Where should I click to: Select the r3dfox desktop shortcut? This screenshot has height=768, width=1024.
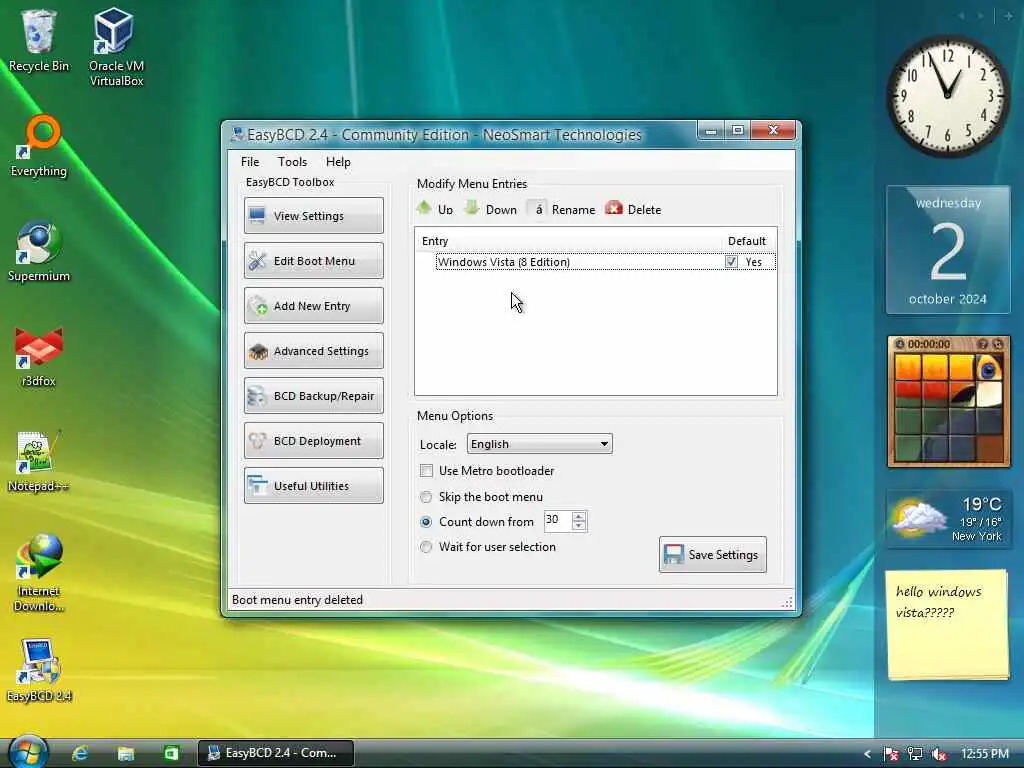39,357
